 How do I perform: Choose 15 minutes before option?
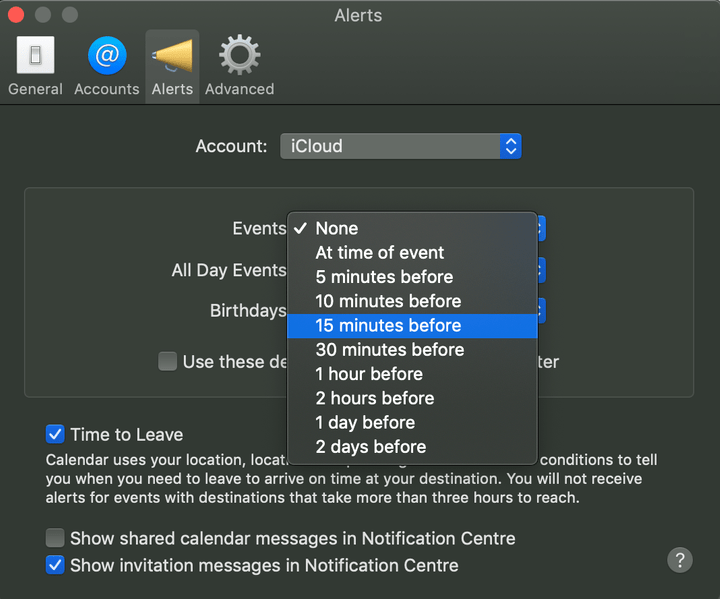coord(412,326)
